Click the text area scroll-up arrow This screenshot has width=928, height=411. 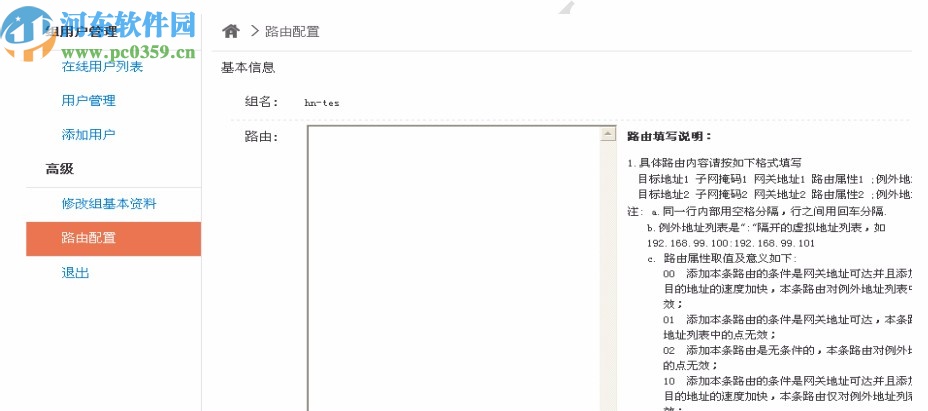click(x=608, y=134)
